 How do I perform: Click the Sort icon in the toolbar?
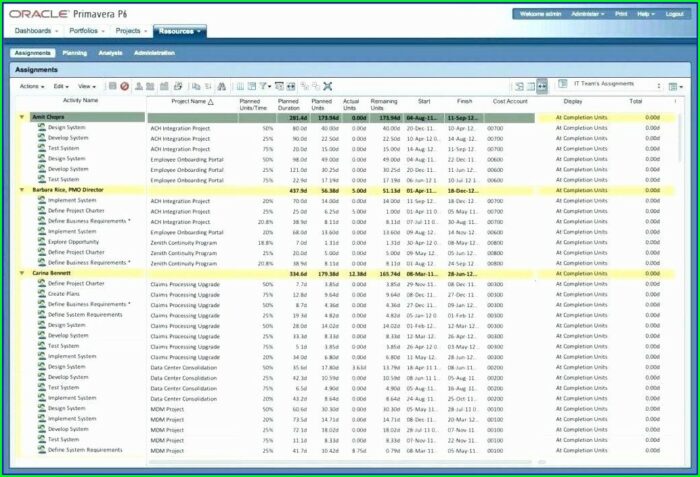pos(208,86)
